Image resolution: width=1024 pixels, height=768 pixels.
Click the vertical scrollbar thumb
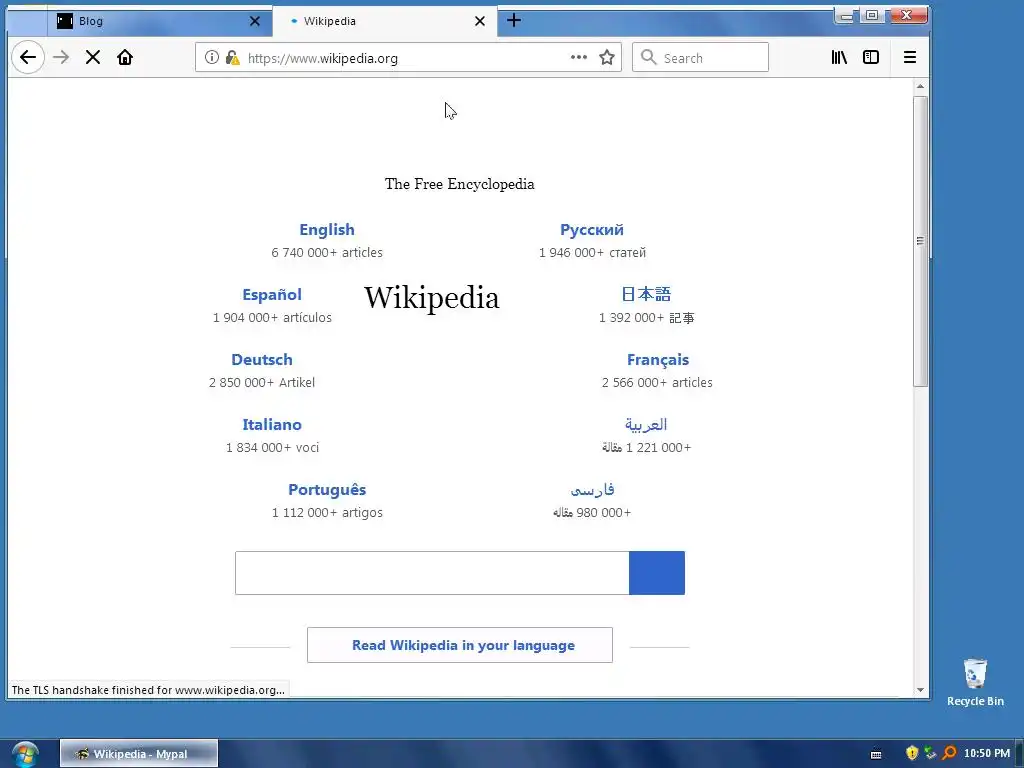tap(920, 241)
